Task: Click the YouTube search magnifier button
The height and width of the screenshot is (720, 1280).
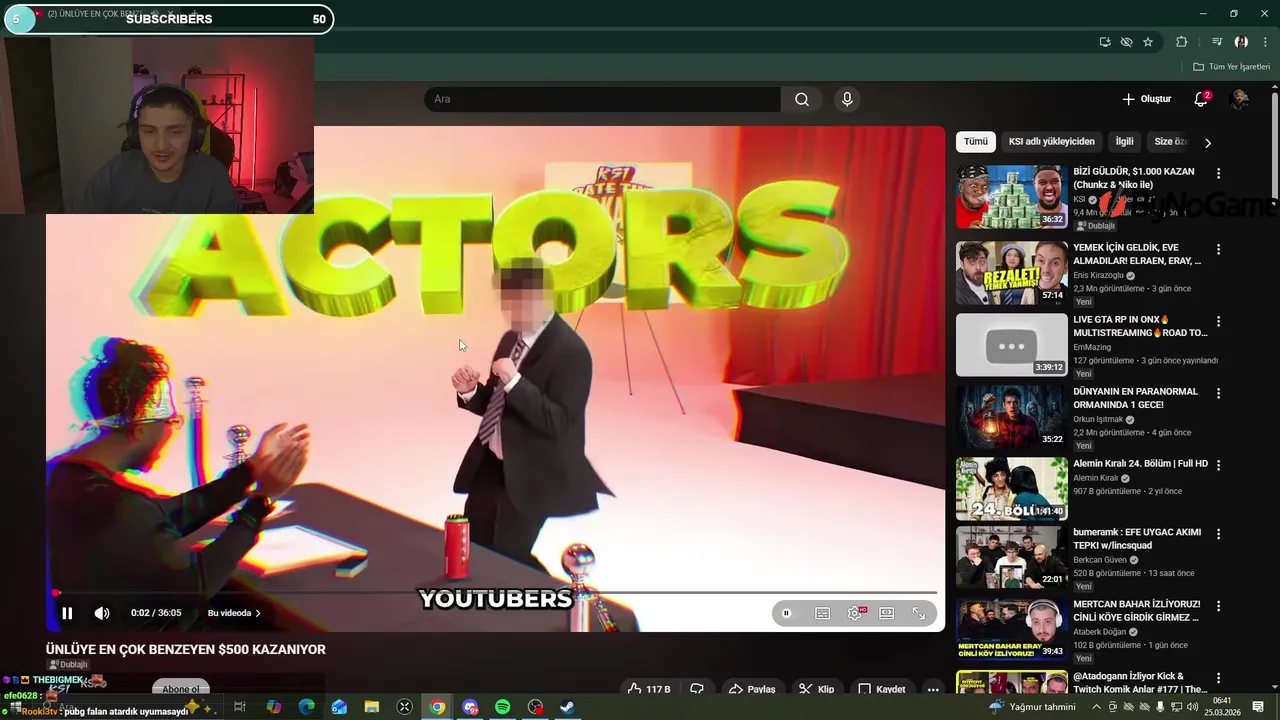Action: pos(802,99)
